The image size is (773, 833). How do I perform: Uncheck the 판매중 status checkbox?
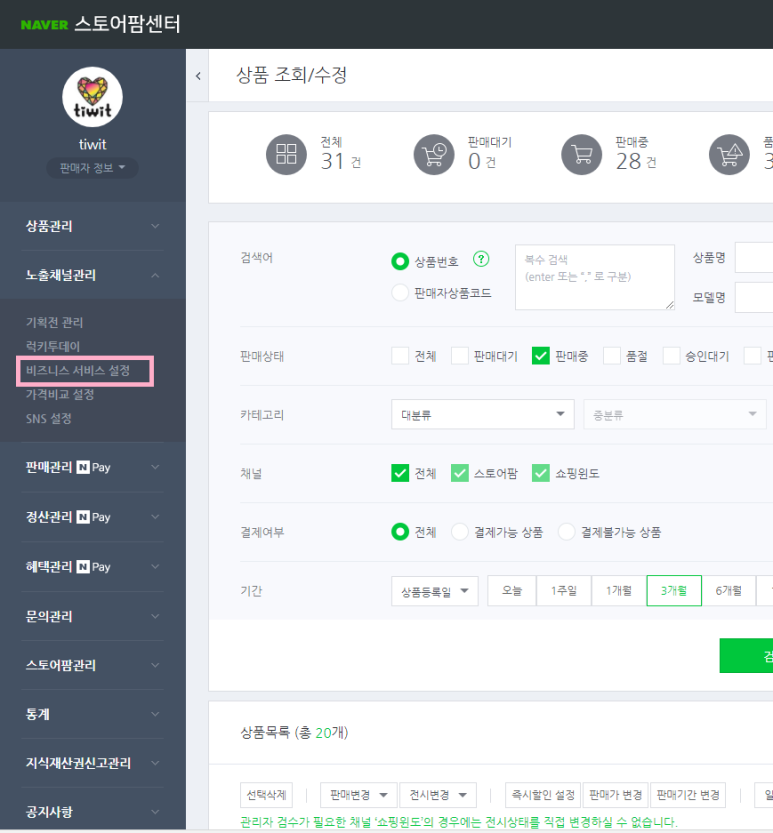pyautogui.click(x=540, y=356)
